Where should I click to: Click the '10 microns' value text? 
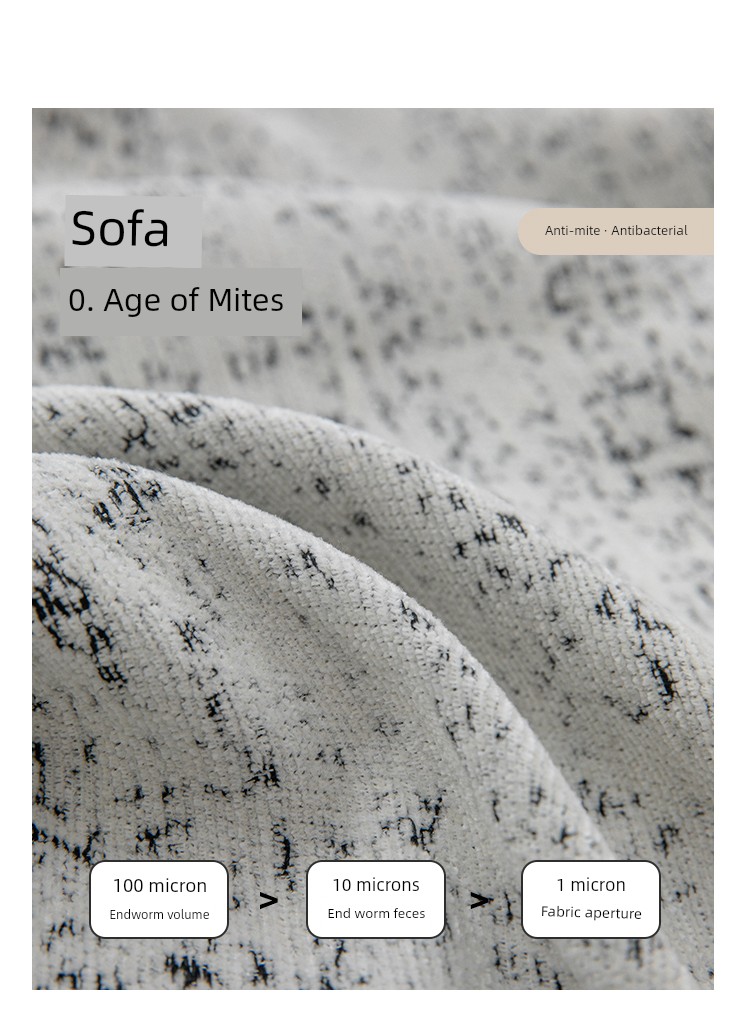coord(376,885)
